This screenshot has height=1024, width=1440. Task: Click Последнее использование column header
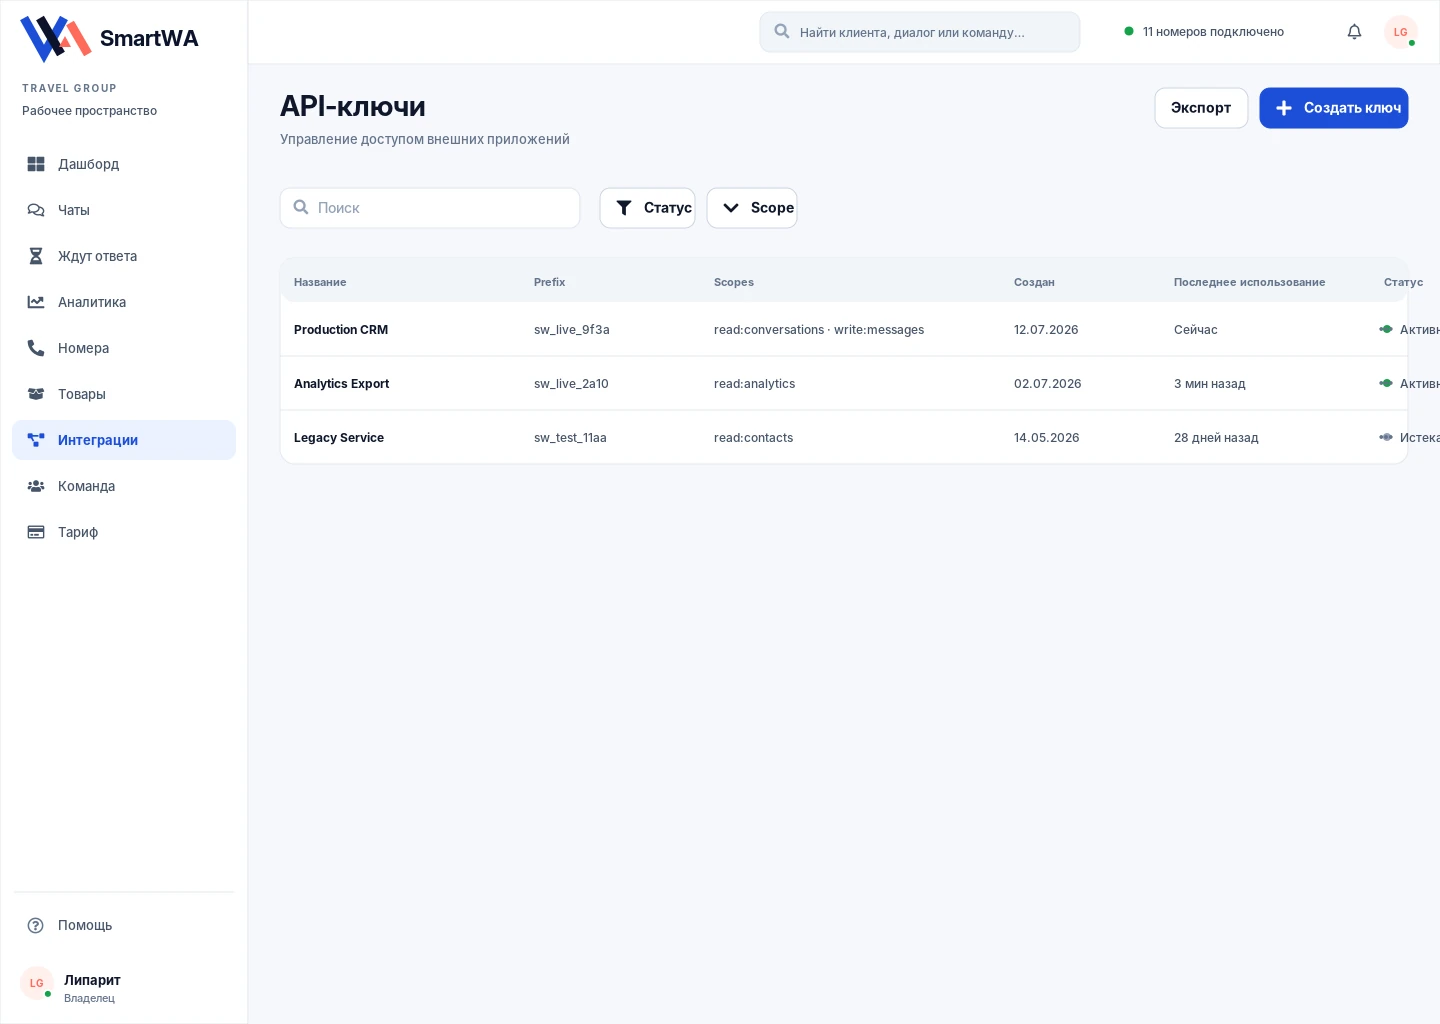(1249, 282)
